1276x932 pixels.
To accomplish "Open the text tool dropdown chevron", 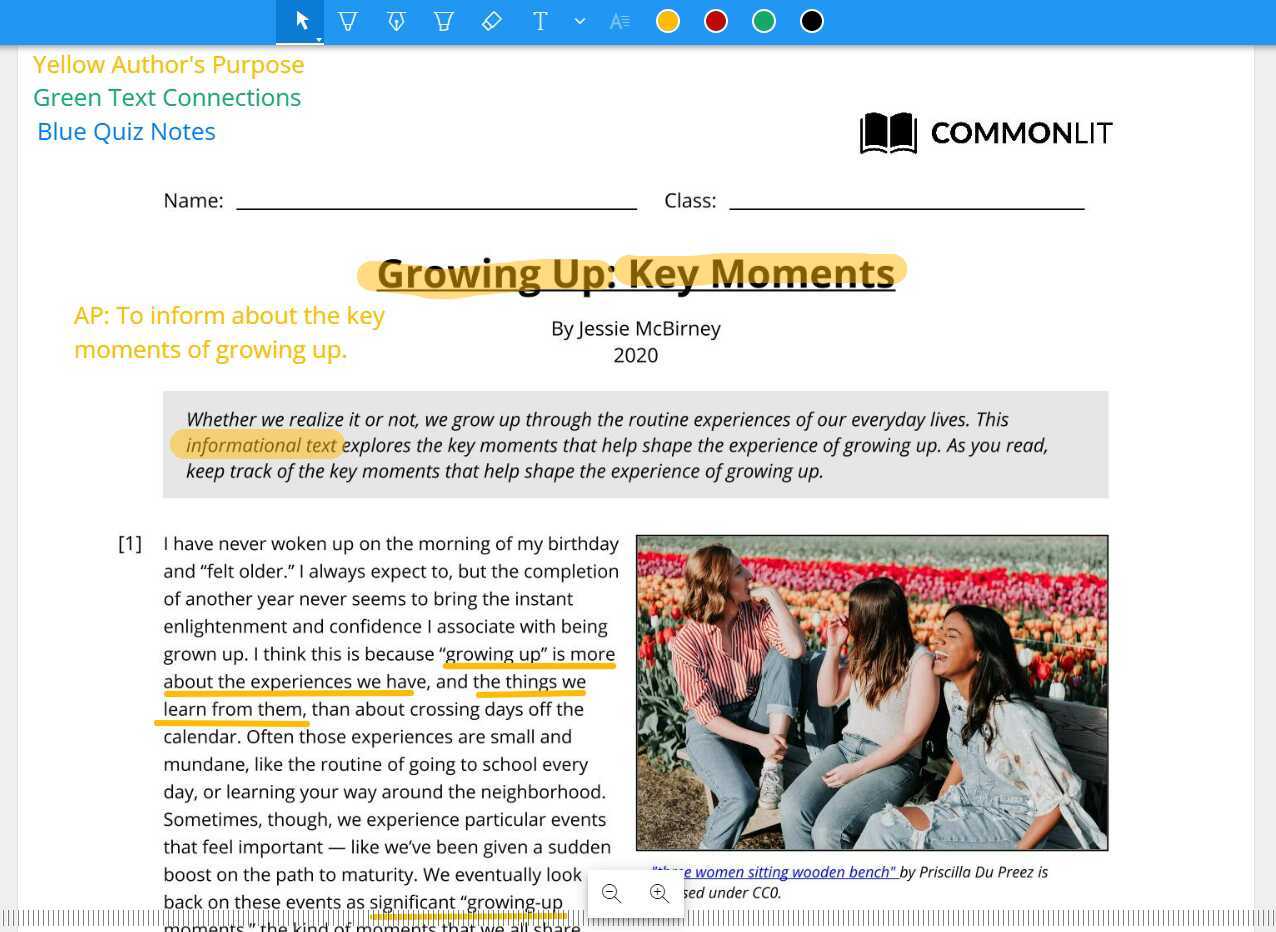I will point(580,20).
